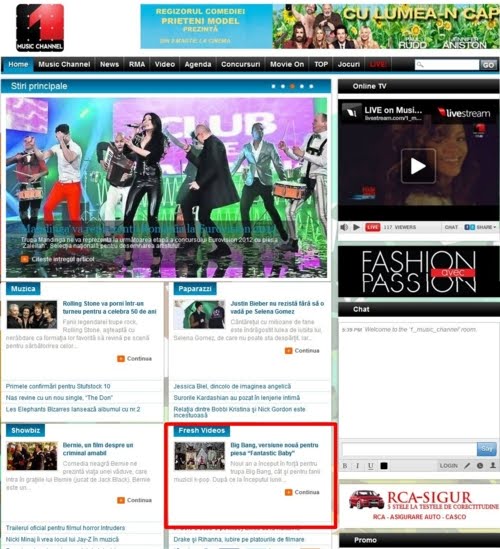This screenshot has height=549, width=500.
Task: Open the SHARE dropdown under livestream
Action: coord(486,227)
